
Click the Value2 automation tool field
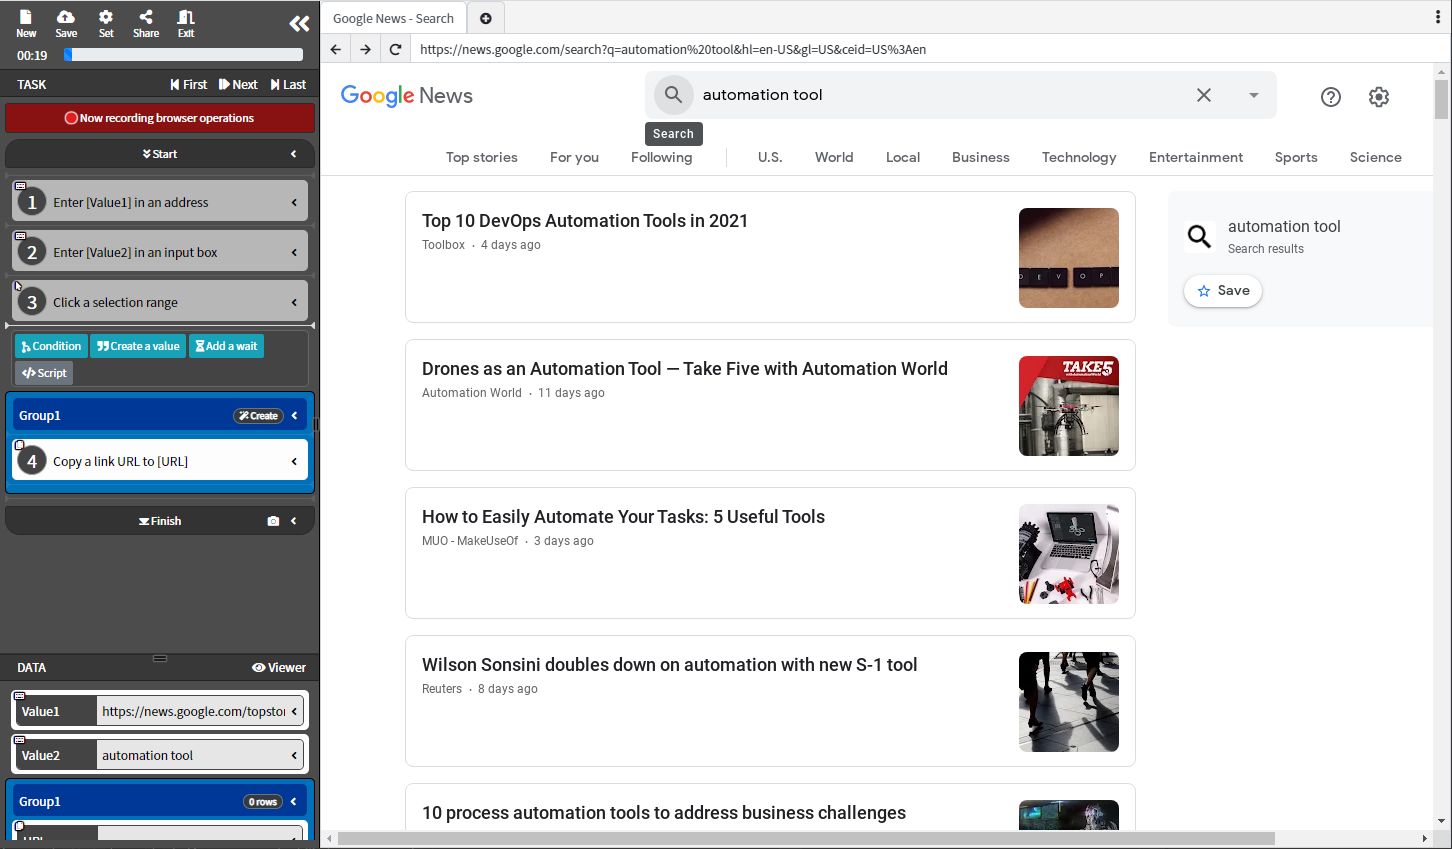click(193, 755)
